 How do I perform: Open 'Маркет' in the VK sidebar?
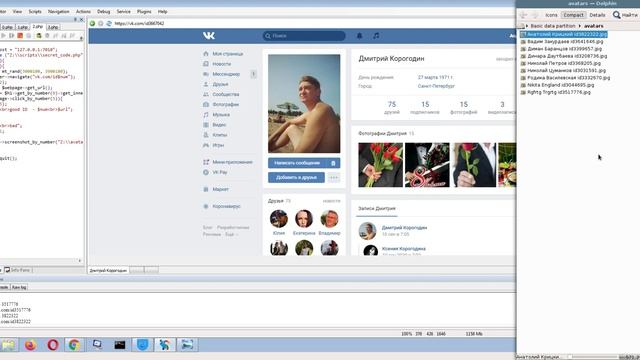[216, 189]
